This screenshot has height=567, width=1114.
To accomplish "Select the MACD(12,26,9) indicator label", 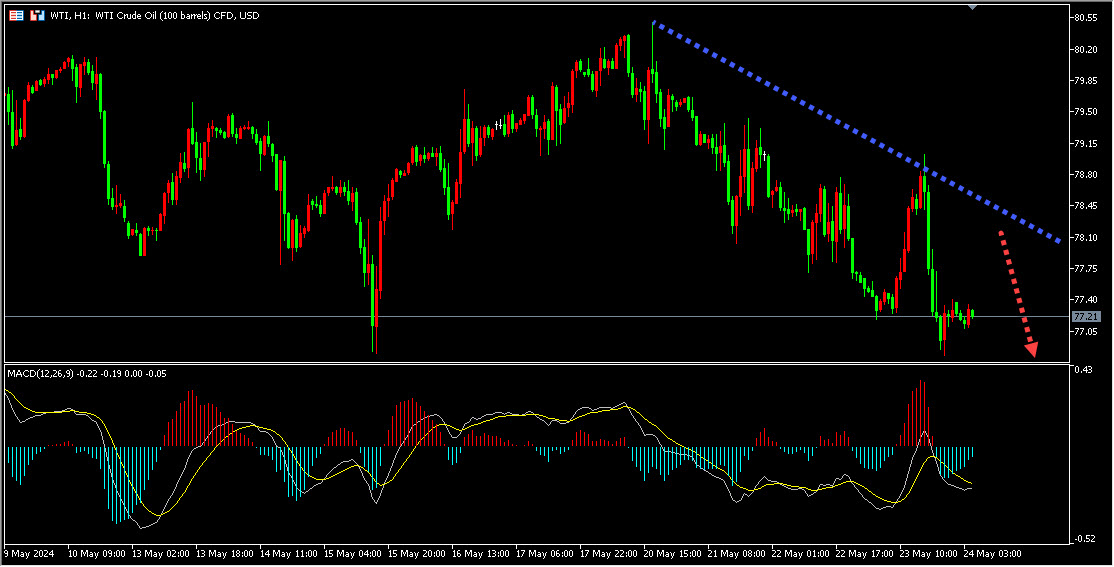I will click(x=40, y=374).
